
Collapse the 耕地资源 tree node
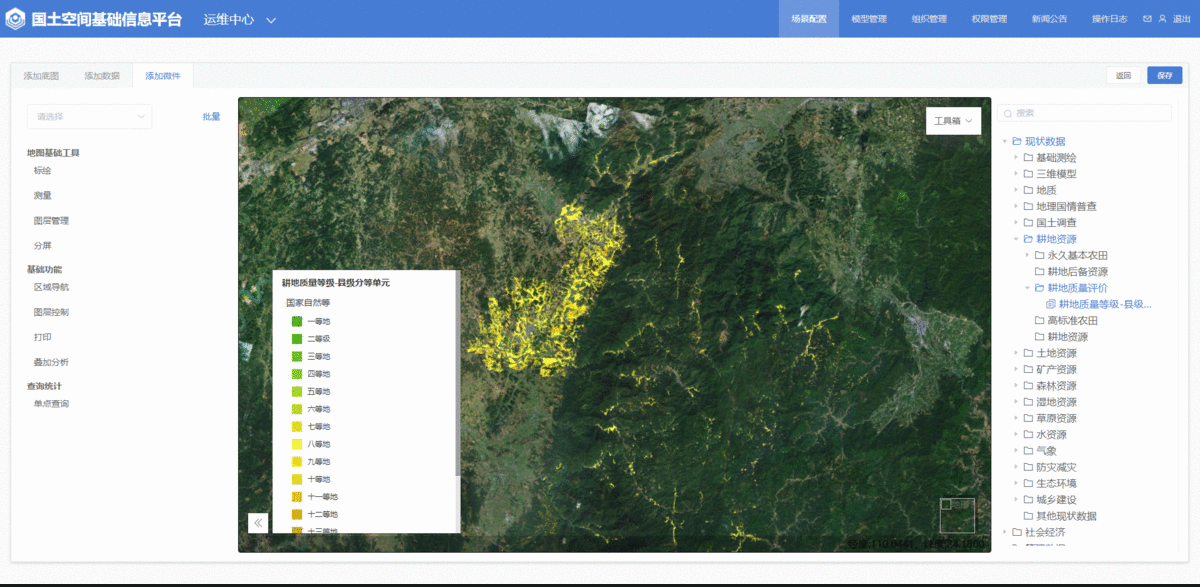click(x=1016, y=239)
